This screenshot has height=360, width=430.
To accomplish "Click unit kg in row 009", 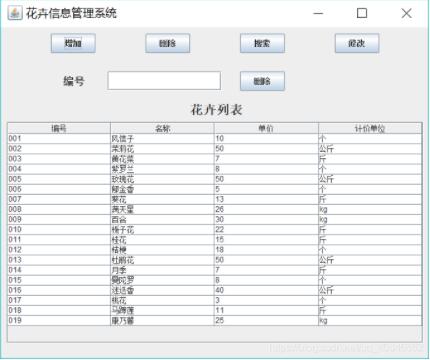I will pos(370,219).
